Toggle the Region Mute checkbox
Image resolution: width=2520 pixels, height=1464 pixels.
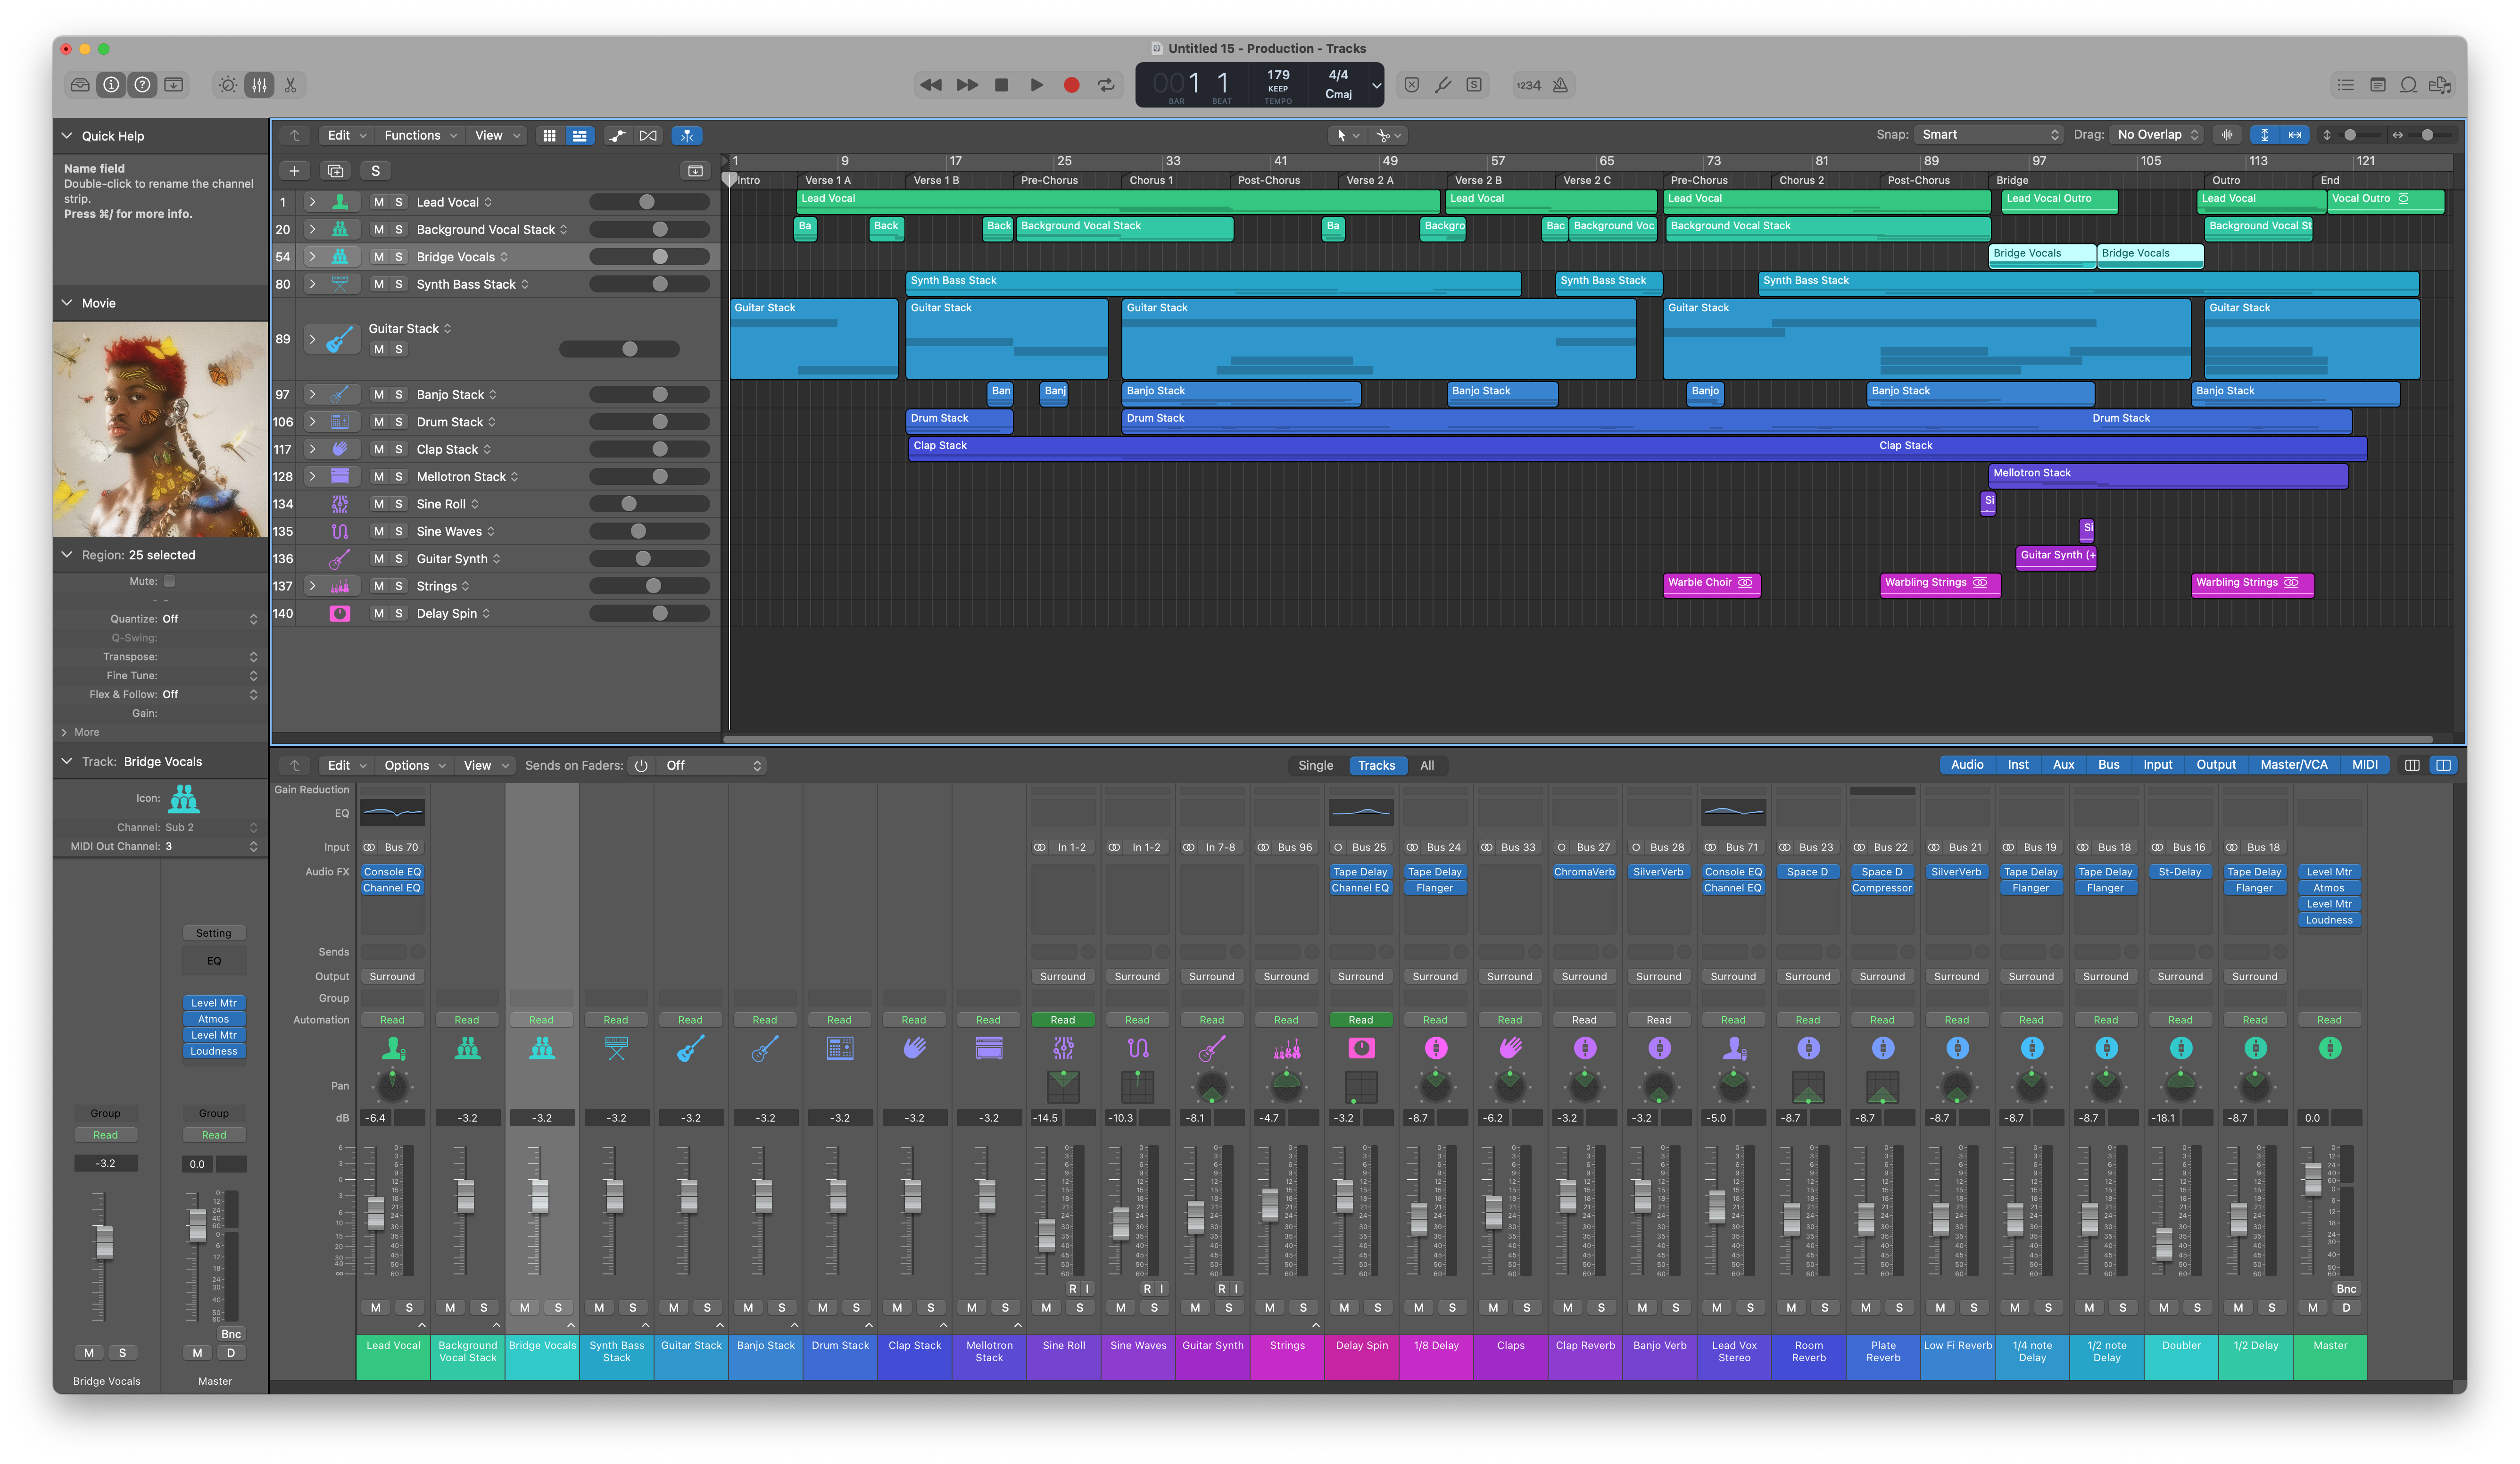click(x=169, y=581)
